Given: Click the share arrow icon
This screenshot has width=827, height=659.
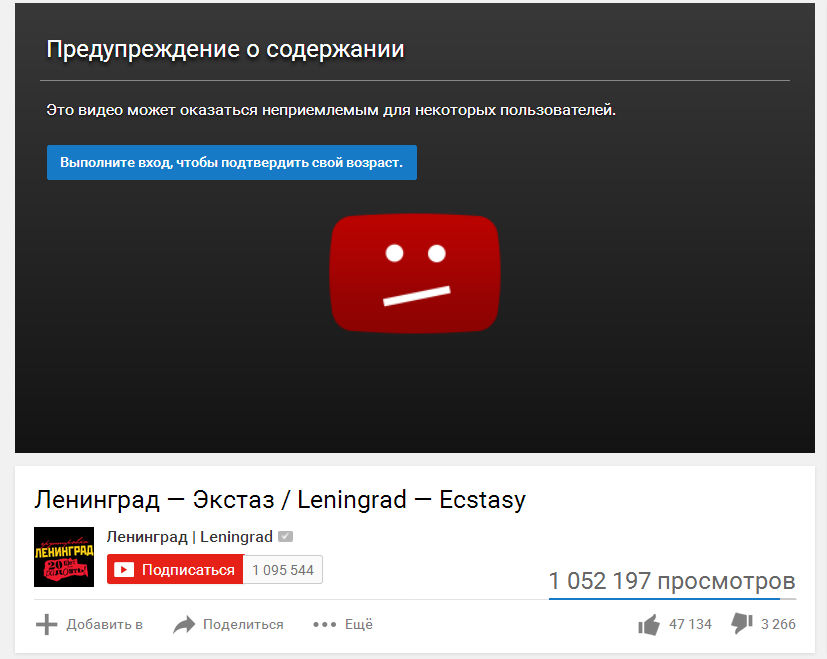Looking at the screenshot, I should pos(184,625).
